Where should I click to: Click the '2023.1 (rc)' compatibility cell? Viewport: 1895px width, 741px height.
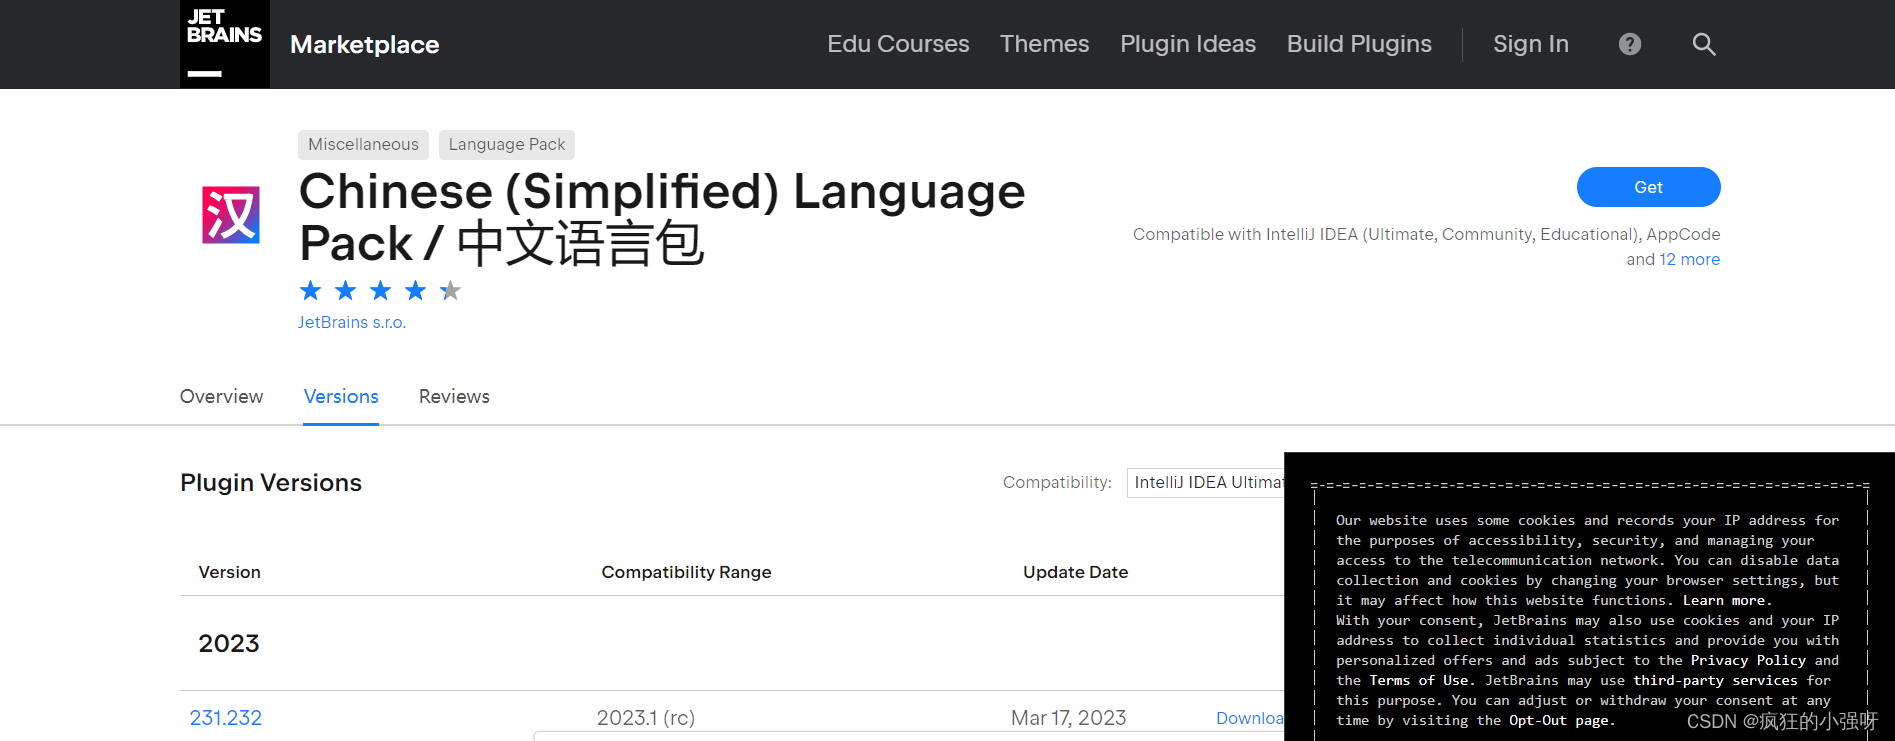[x=646, y=718]
